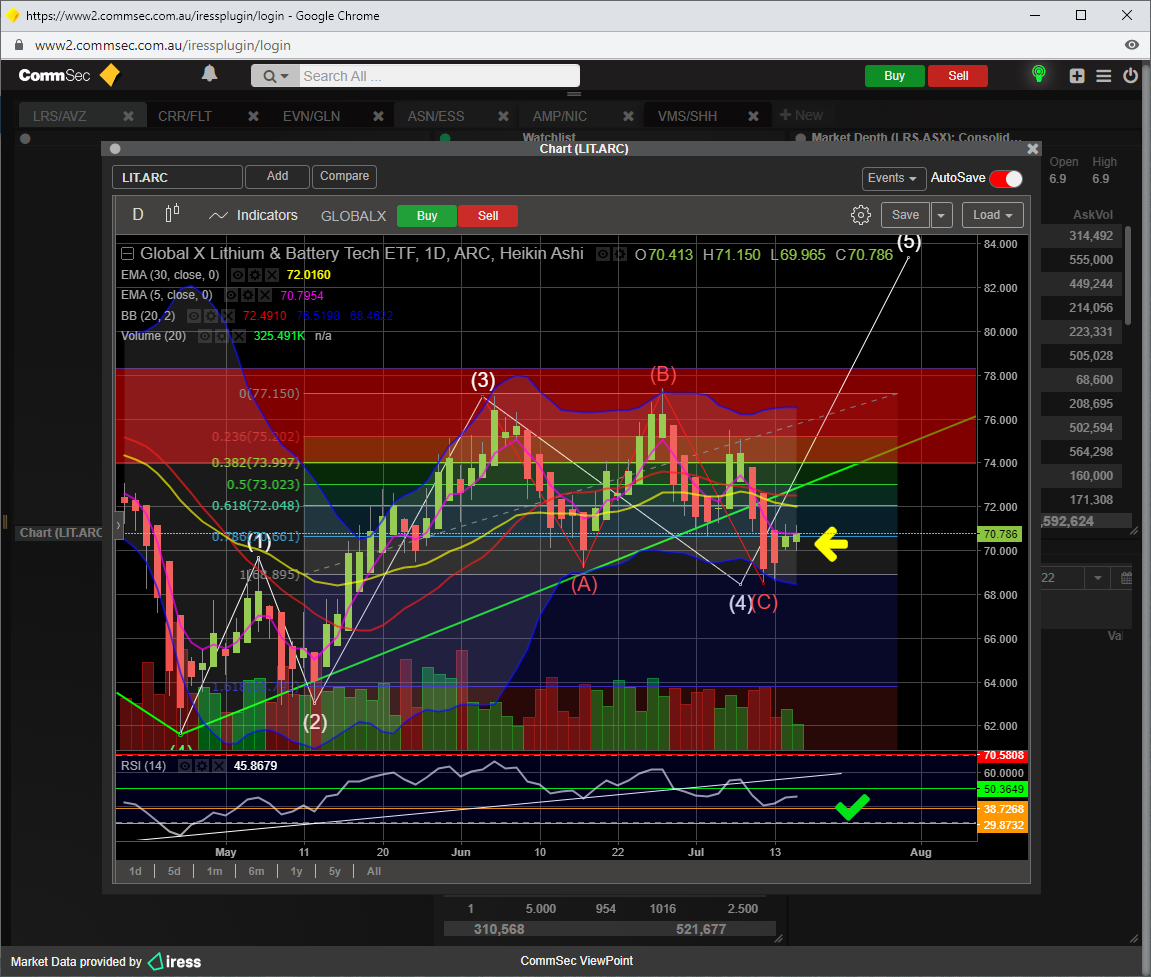Close the Chart (LIT.ARC) window

(x=1033, y=149)
